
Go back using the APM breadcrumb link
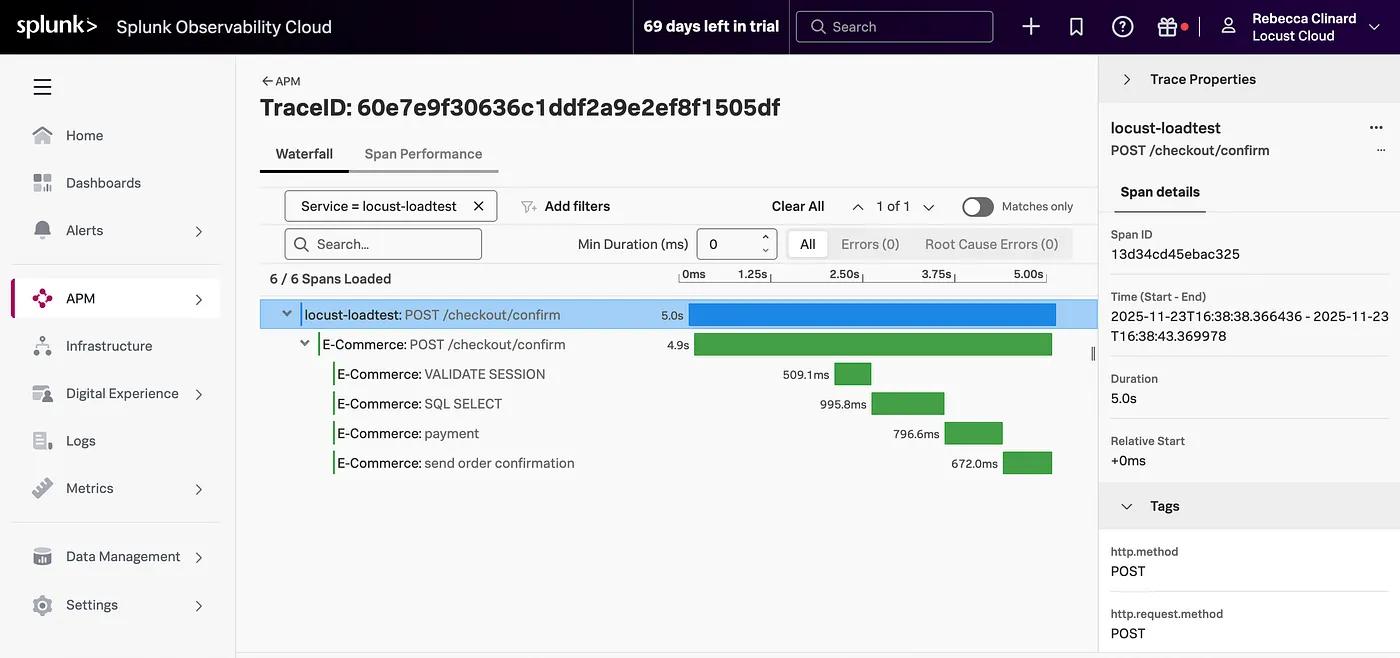tap(278, 80)
